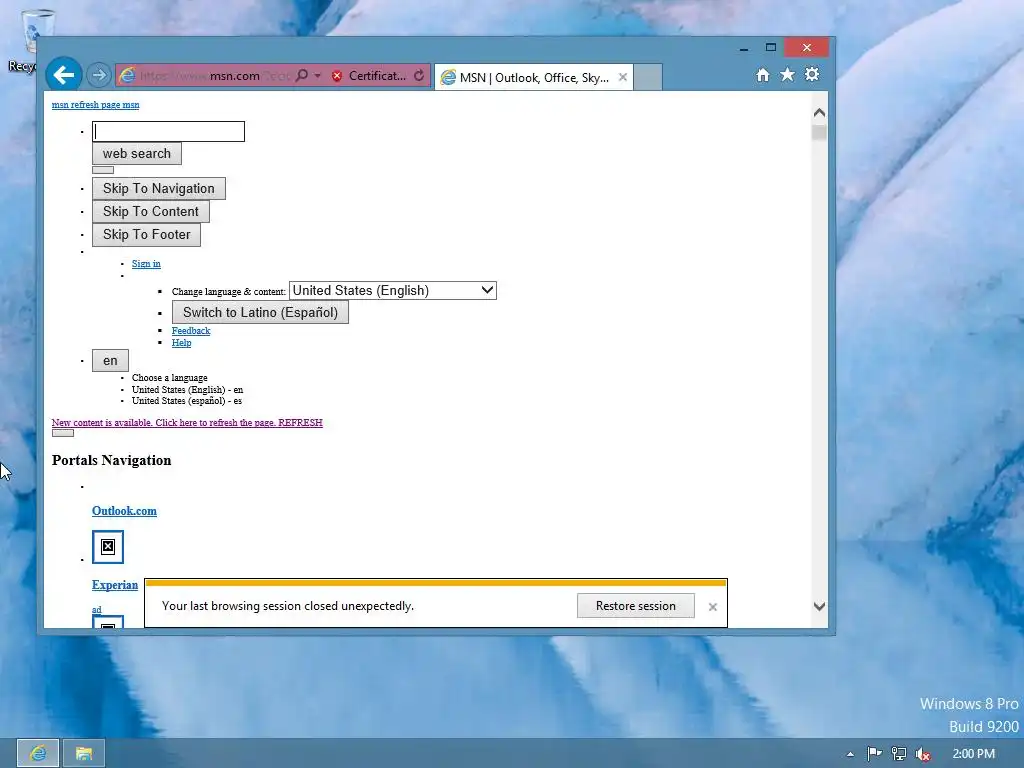Click Skip To Footer button
1024x768 pixels.
tap(146, 234)
